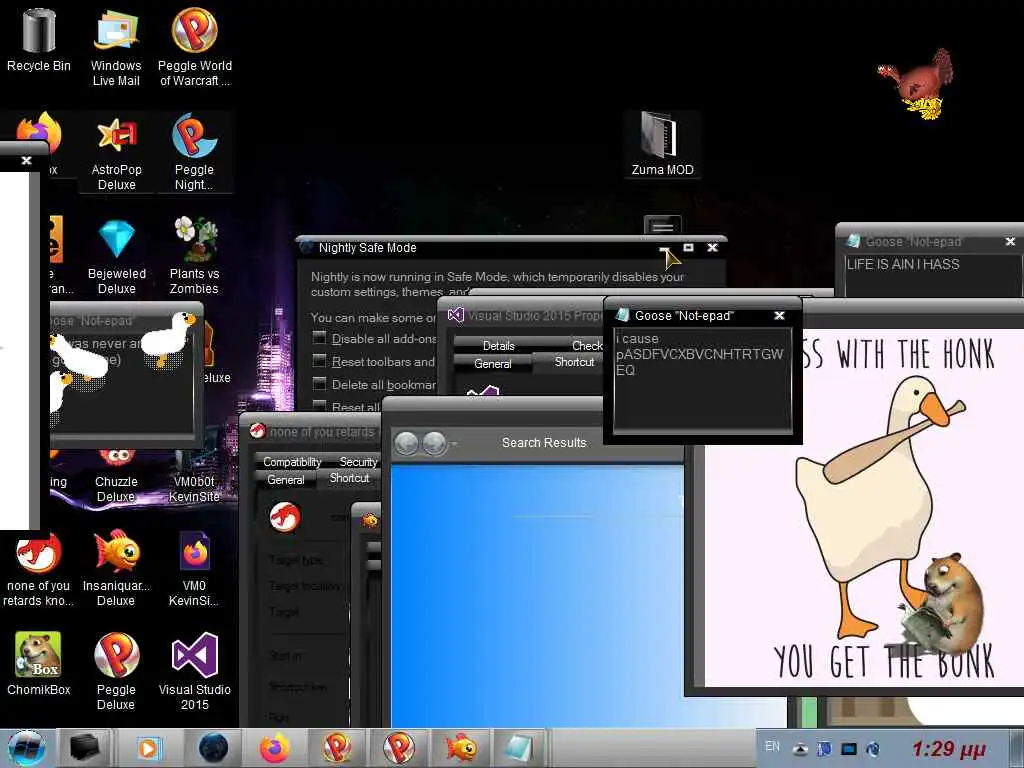Select the AstroPop Deluxe desktop icon
Image resolution: width=1024 pixels, height=768 pixels.
[116, 152]
